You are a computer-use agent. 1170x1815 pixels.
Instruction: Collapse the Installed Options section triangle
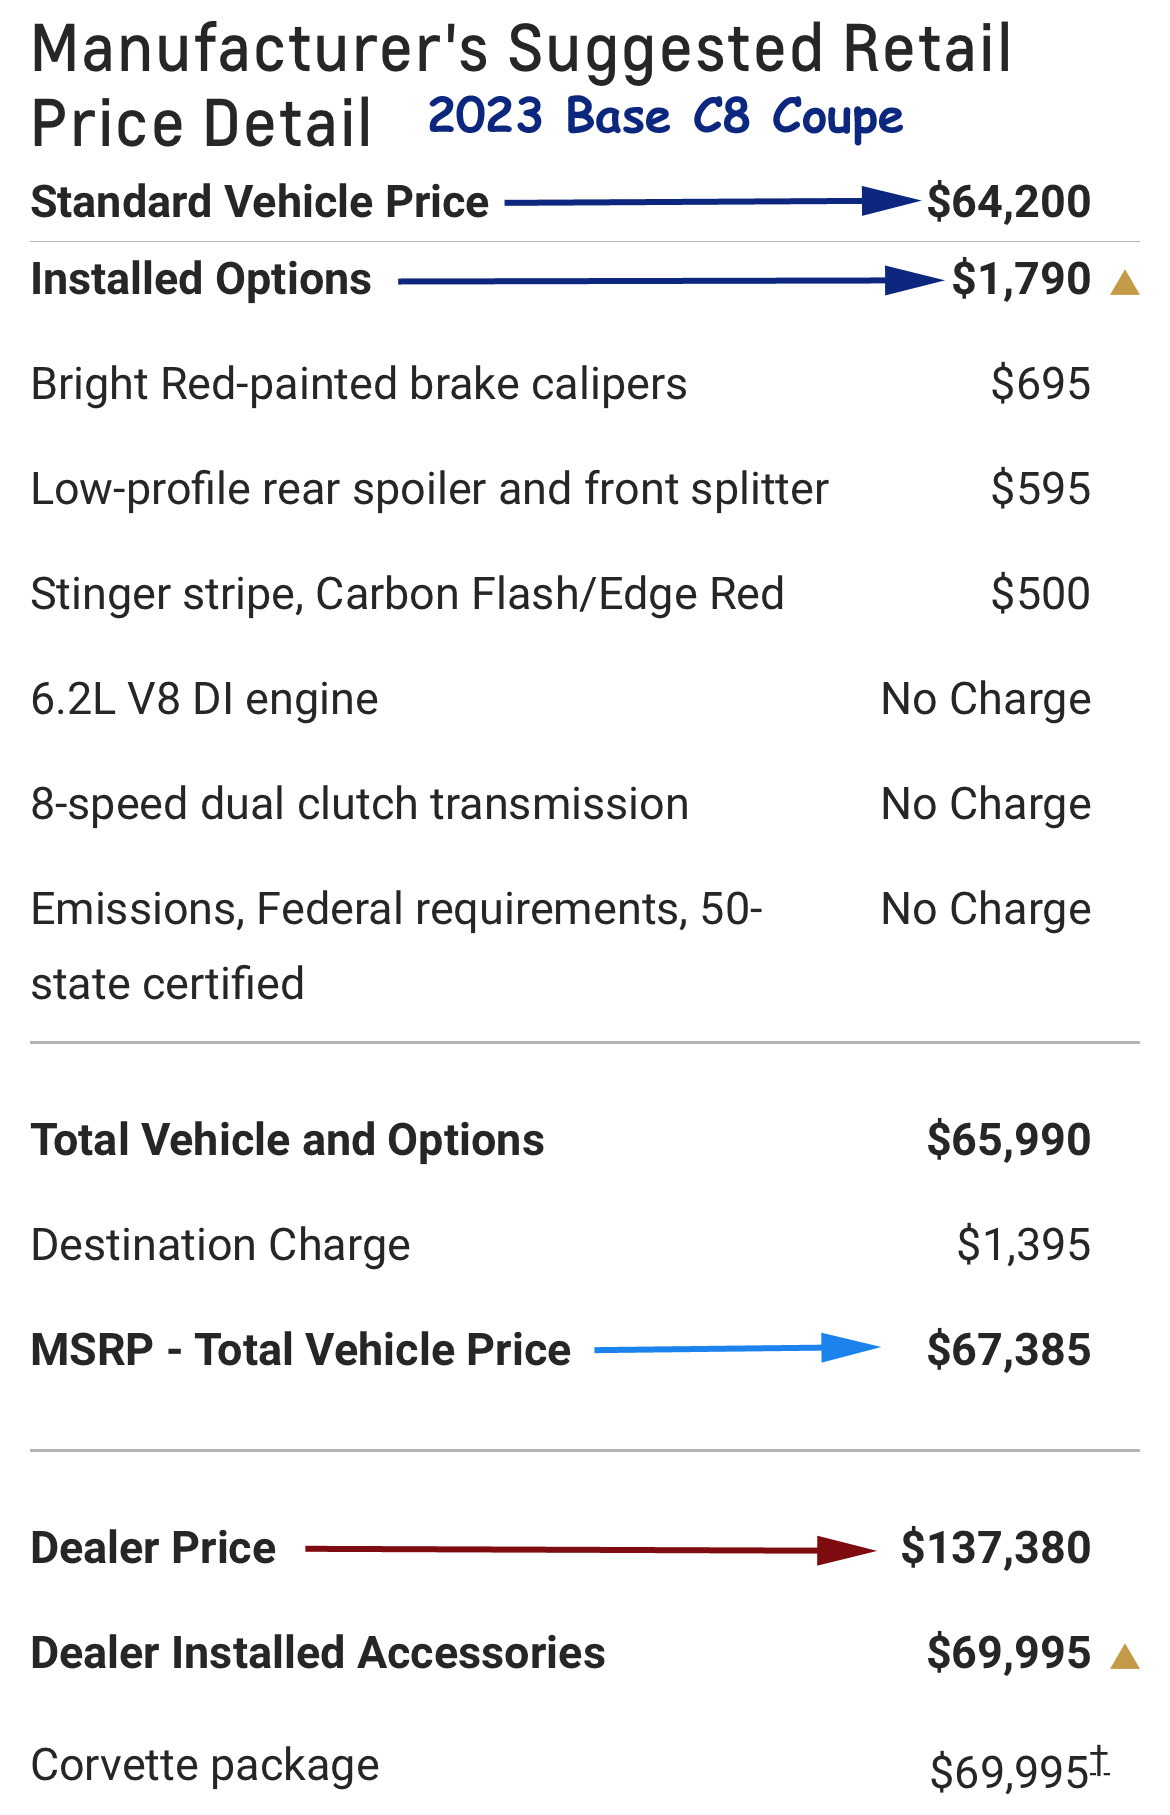[x=1125, y=284]
